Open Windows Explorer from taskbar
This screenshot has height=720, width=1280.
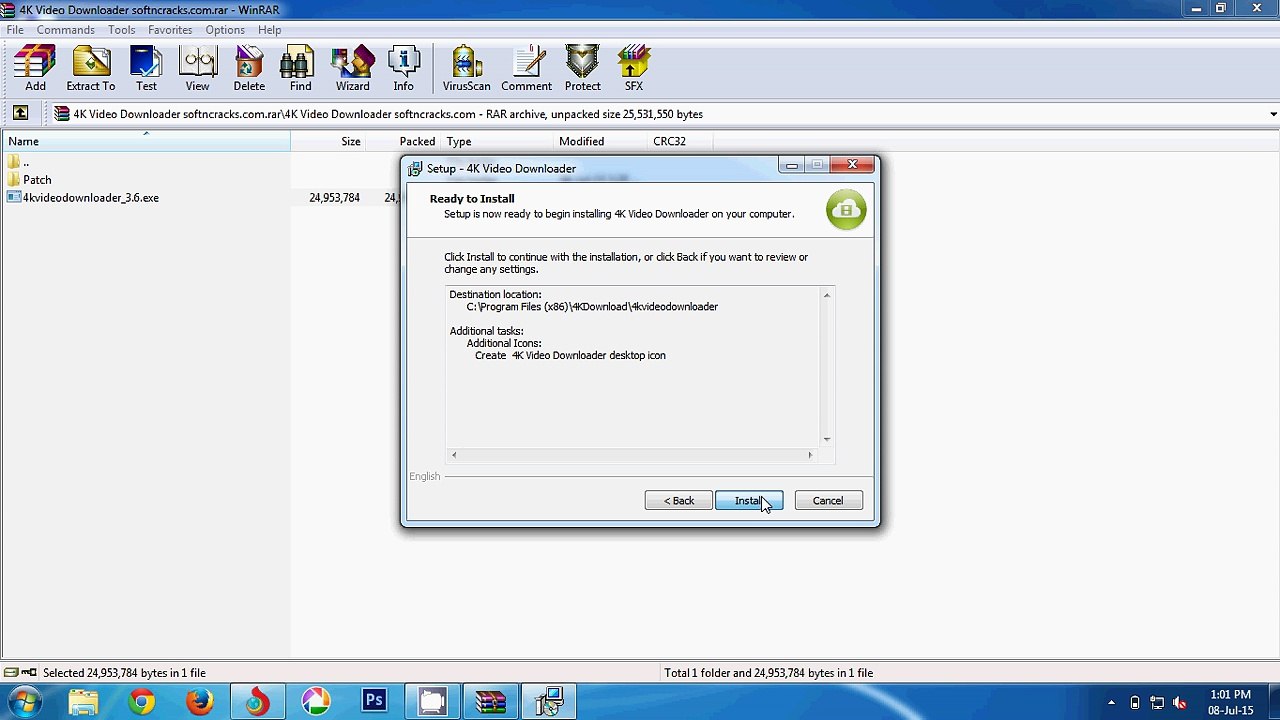(x=84, y=702)
